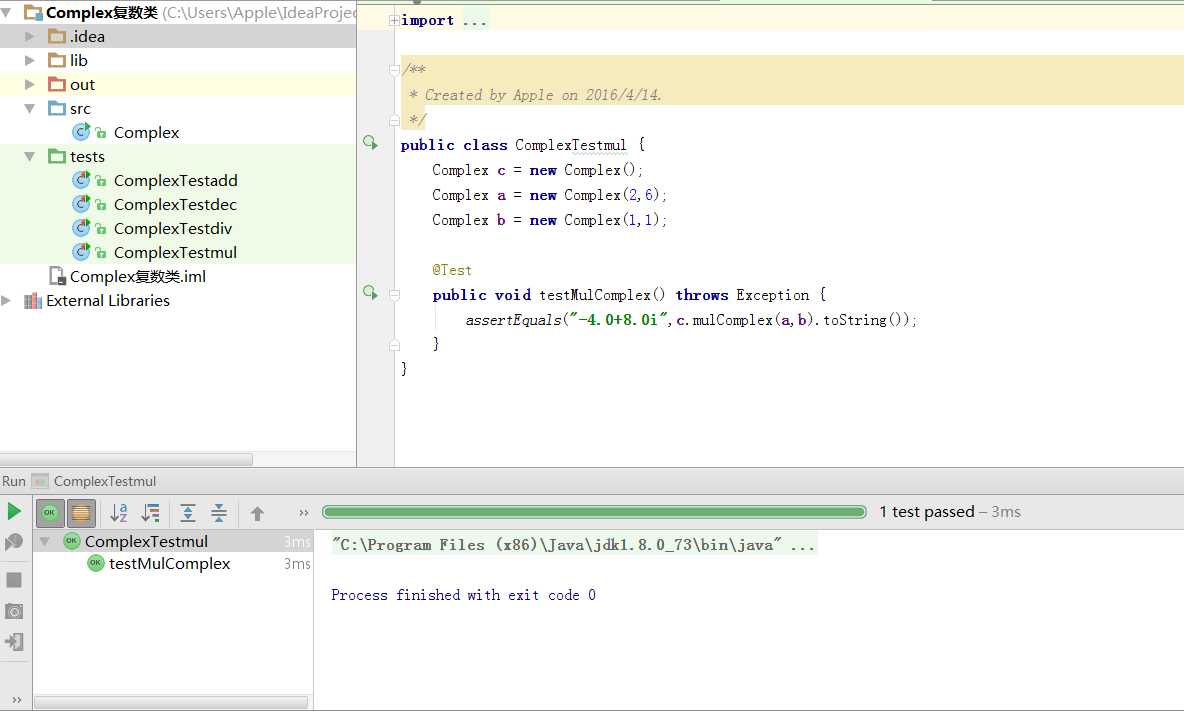The height and width of the screenshot is (711, 1184).
Task: Collapse the src folder
Action: [x=30, y=109]
